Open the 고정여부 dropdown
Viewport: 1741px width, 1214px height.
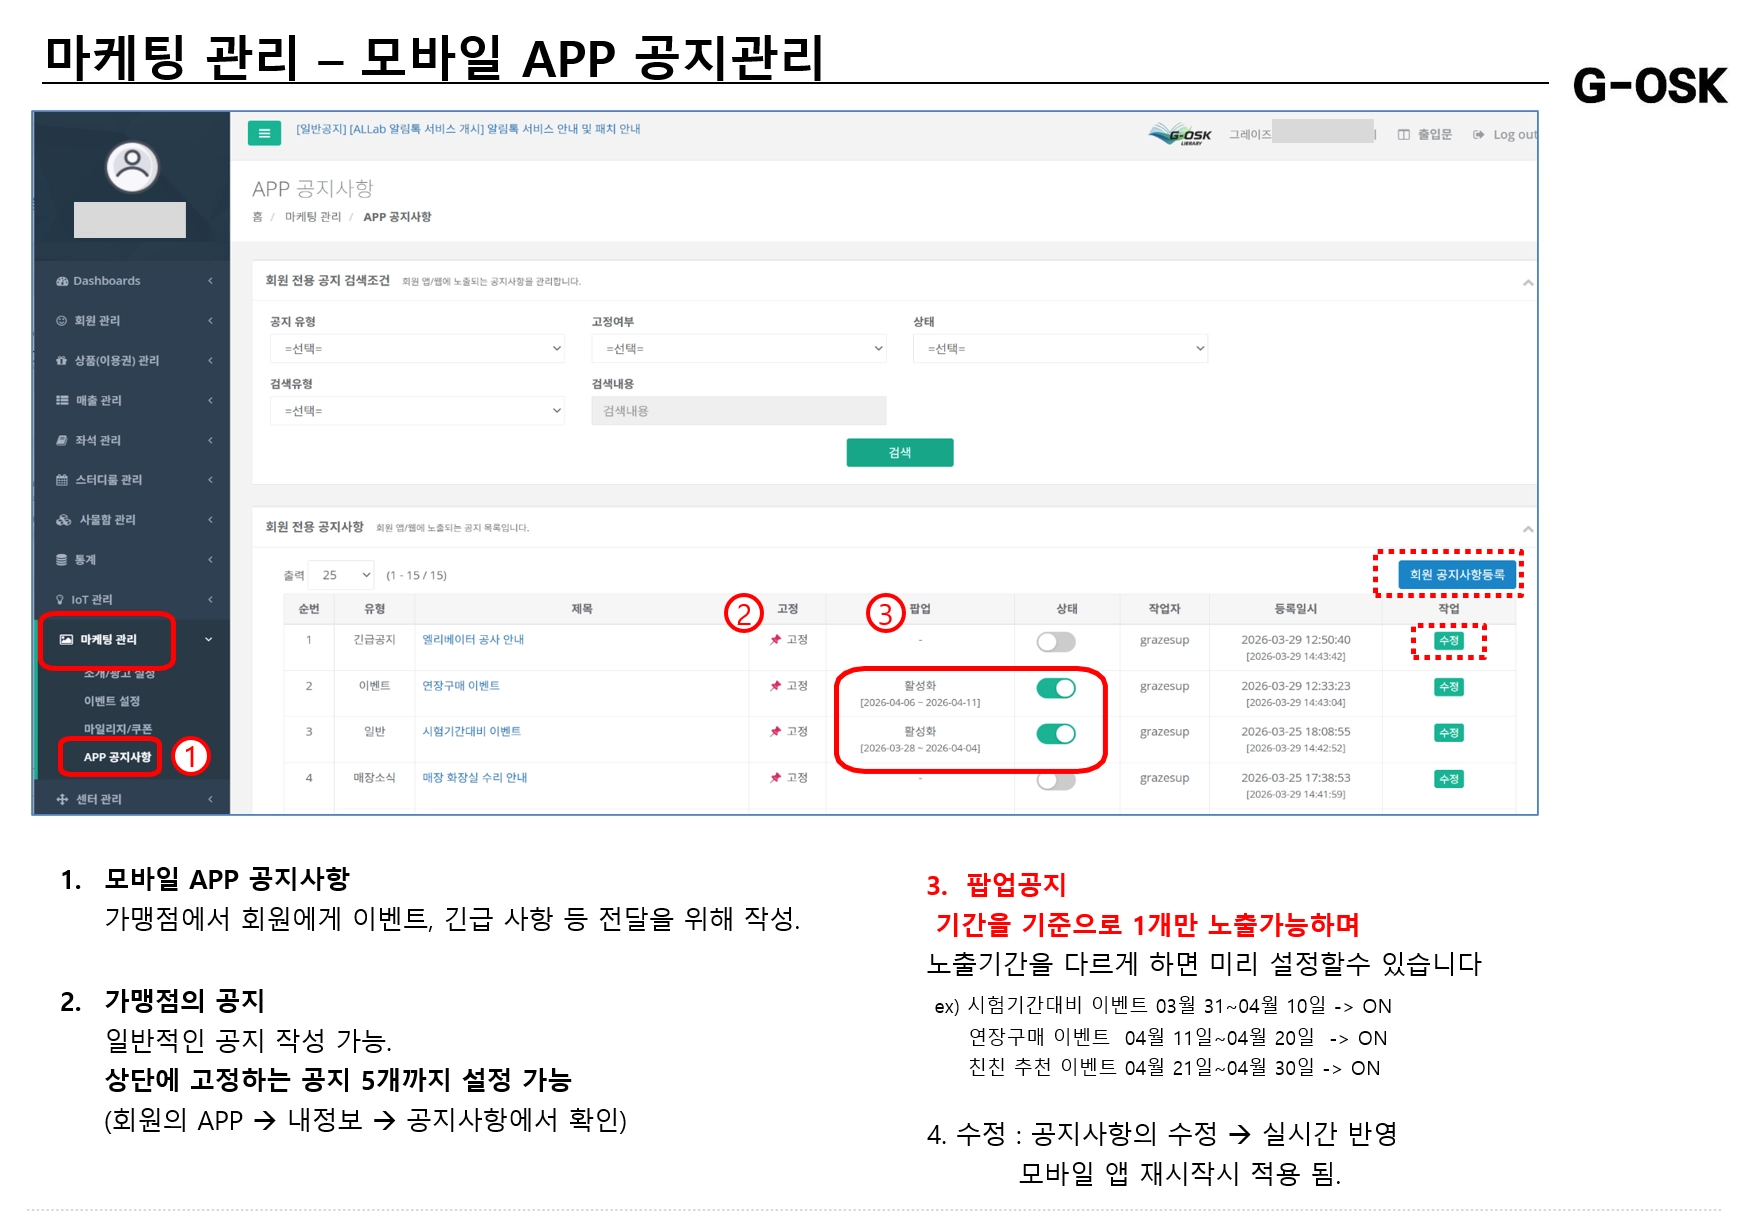(x=739, y=349)
